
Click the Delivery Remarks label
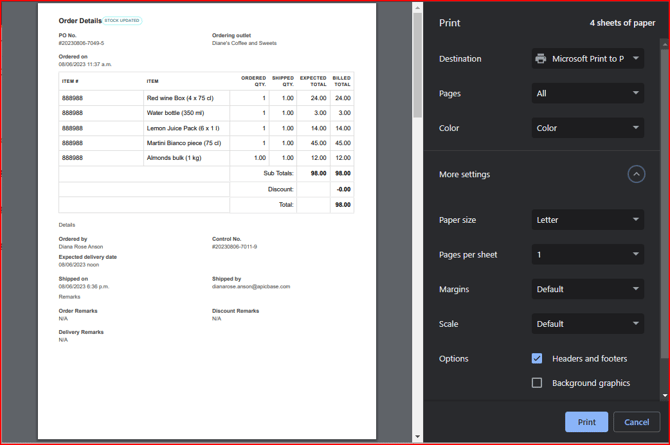pos(81,332)
